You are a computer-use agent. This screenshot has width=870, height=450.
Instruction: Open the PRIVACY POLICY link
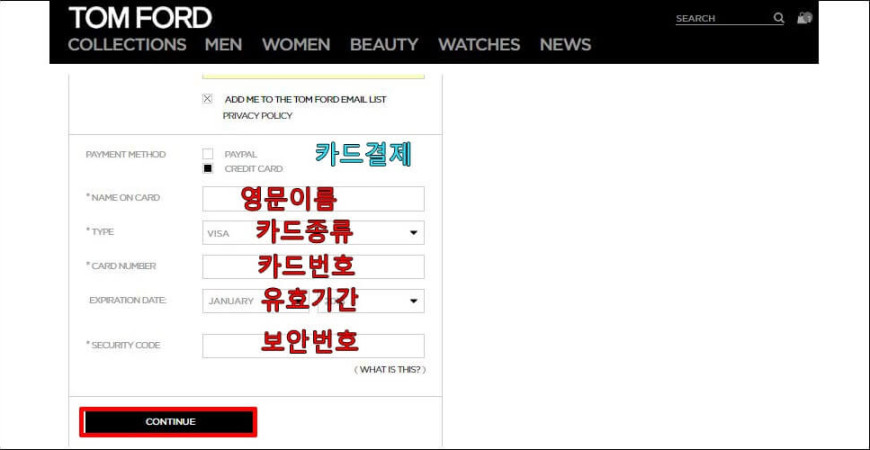(257, 116)
